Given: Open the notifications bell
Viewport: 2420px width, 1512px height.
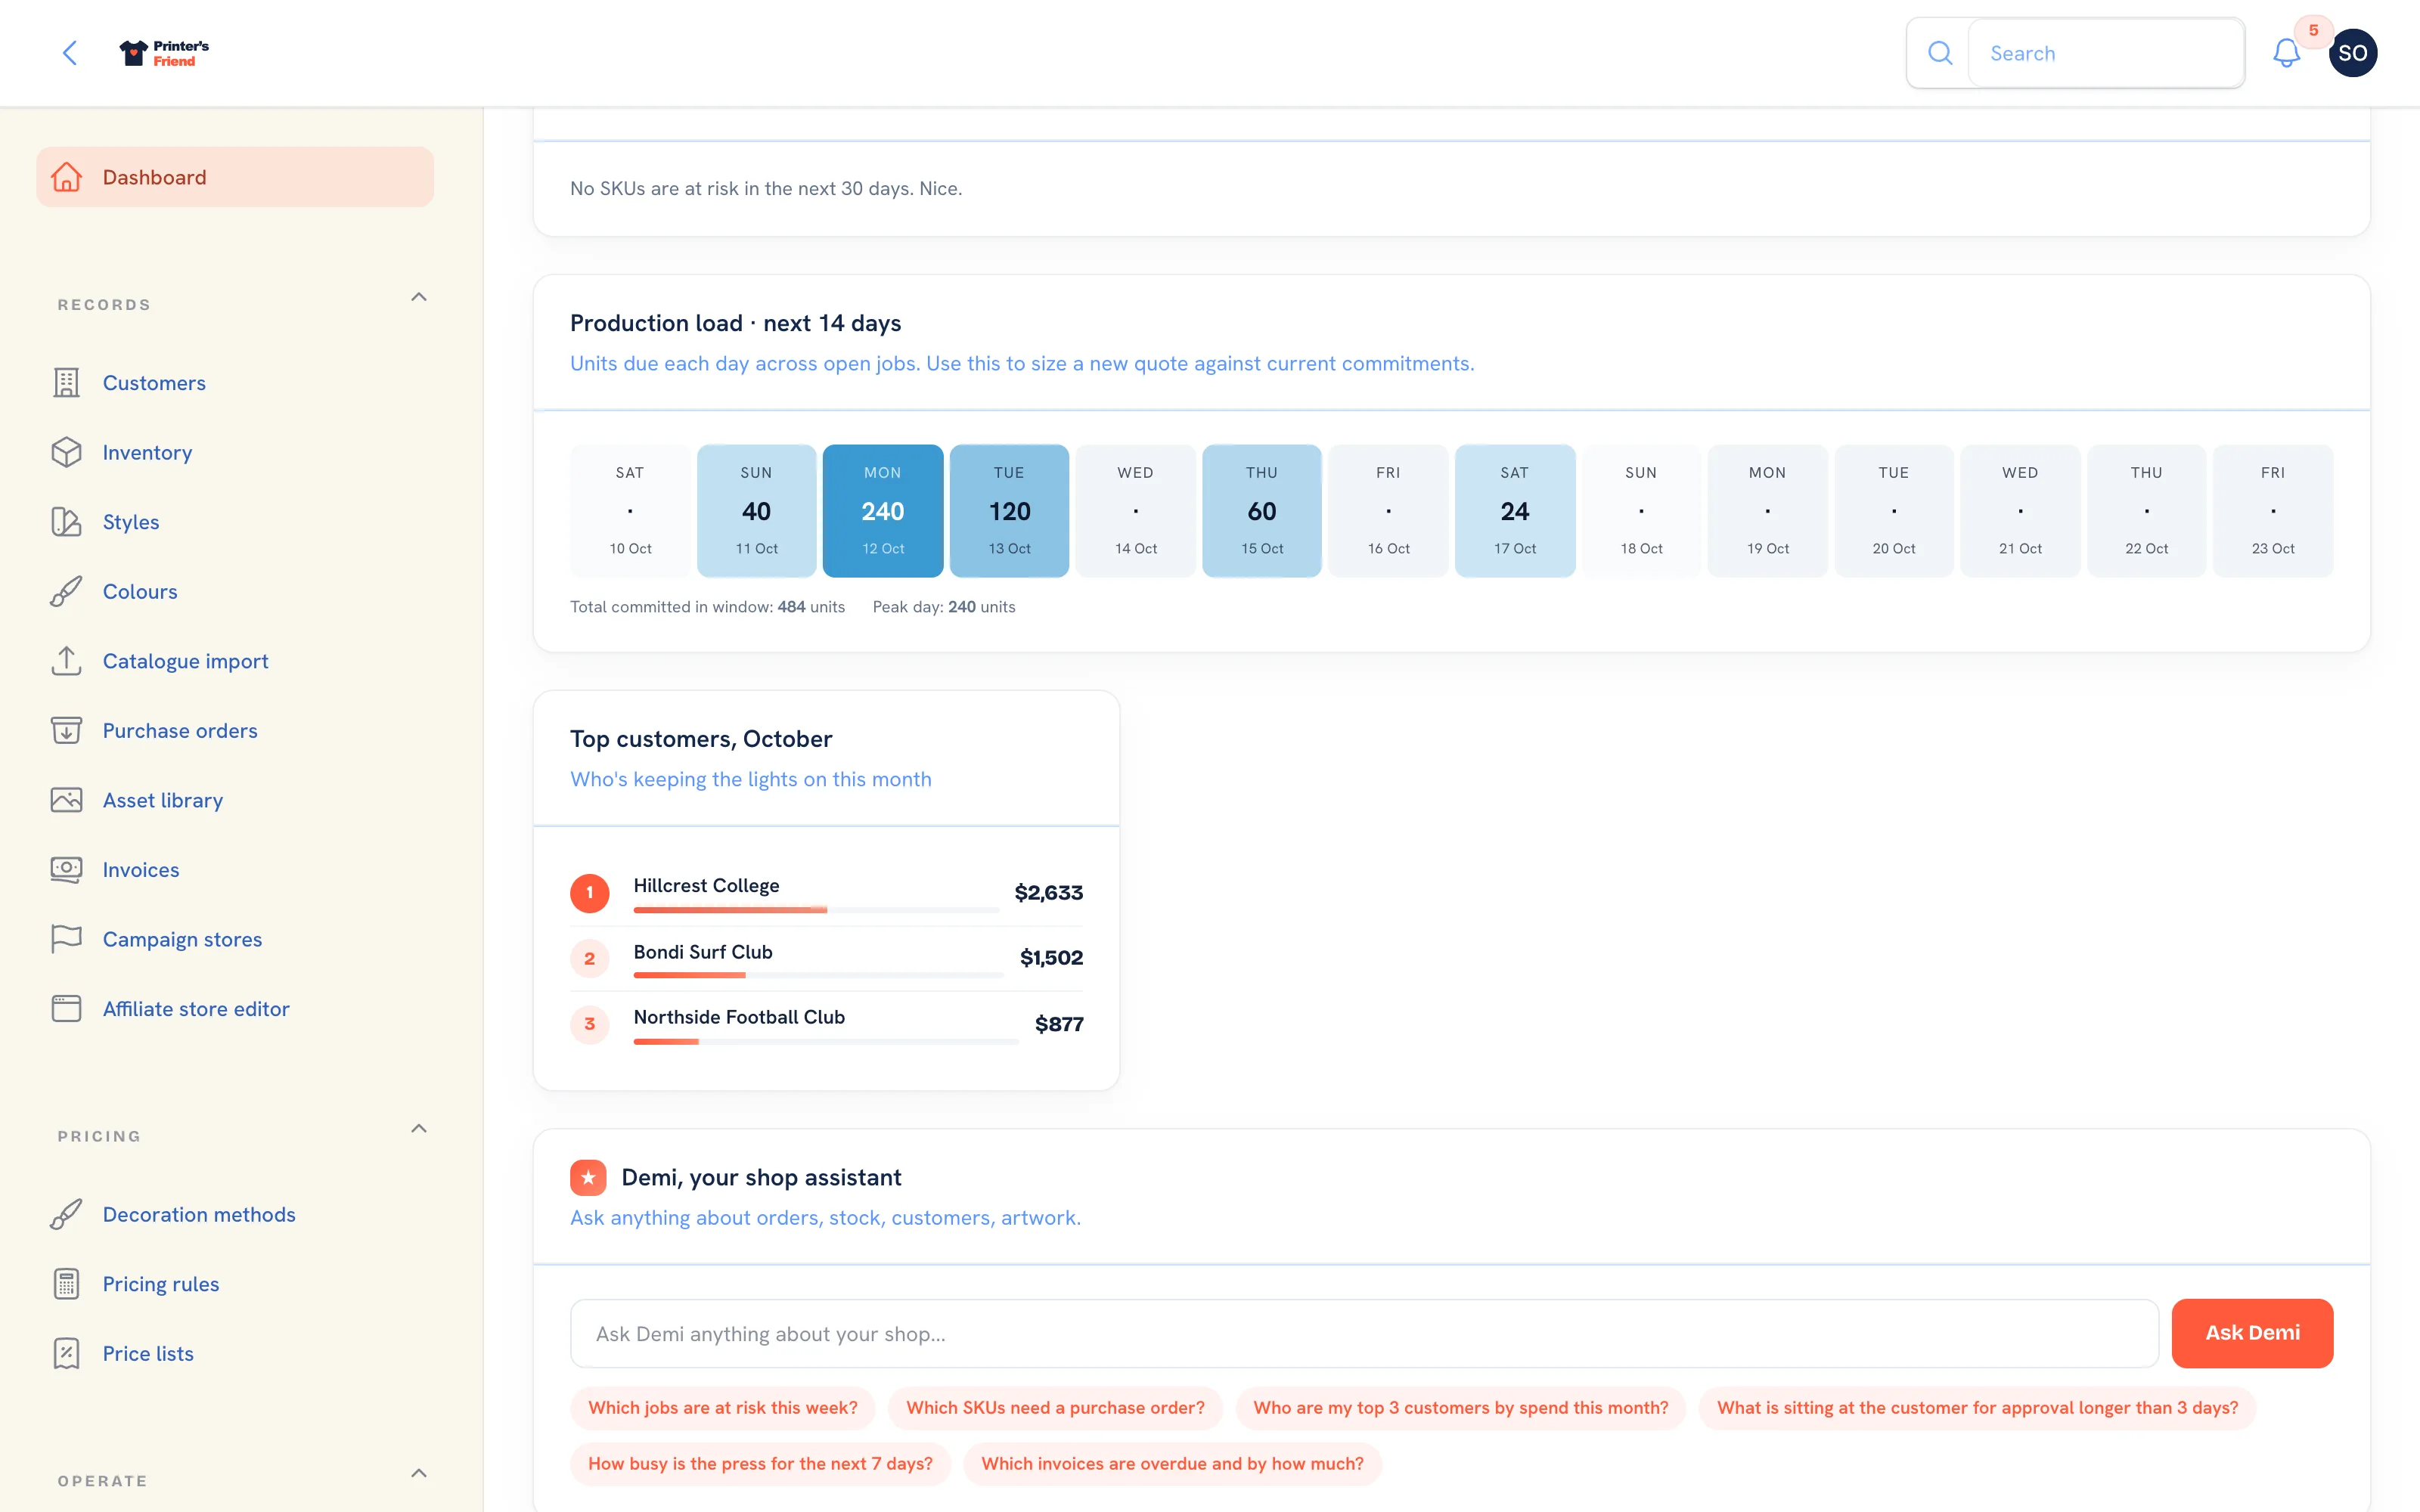Looking at the screenshot, I should [2286, 53].
